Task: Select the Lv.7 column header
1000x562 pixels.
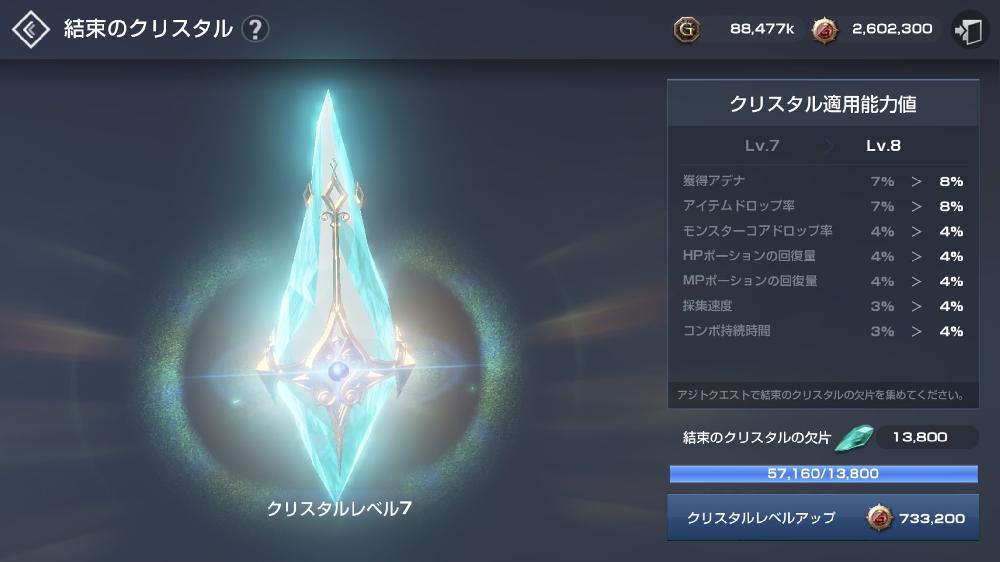Action: tap(761, 145)
